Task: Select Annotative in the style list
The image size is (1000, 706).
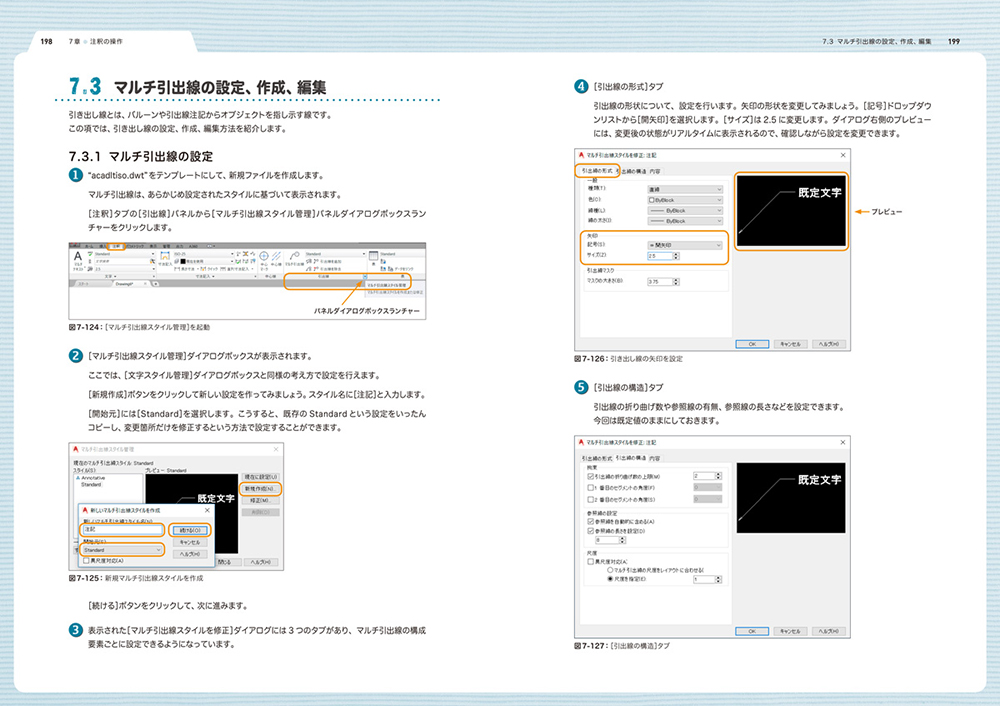Action: point(93,478)
